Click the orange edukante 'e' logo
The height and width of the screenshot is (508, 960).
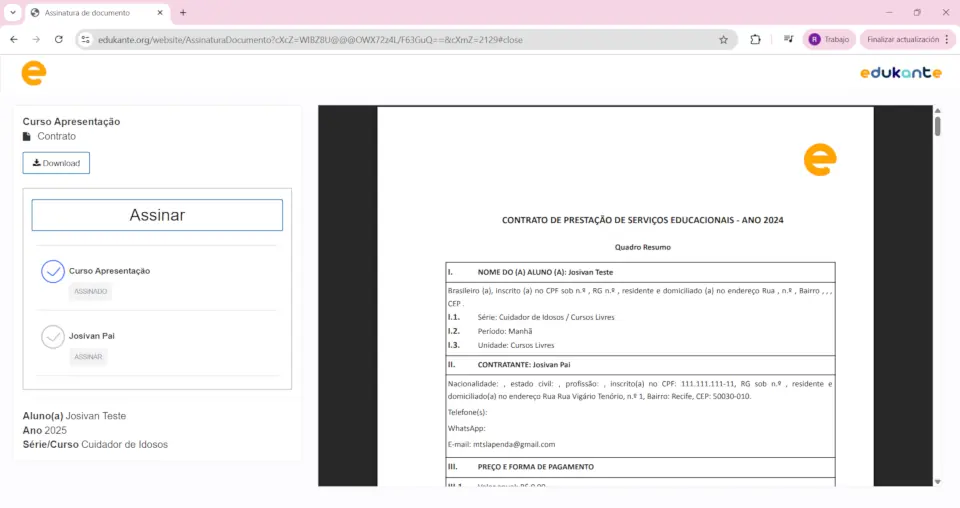34,73
